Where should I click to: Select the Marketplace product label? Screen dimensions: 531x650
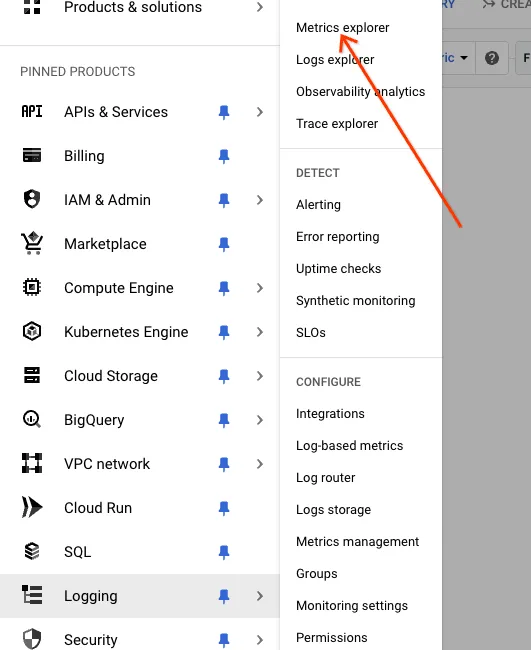click(x=105, y=244)
